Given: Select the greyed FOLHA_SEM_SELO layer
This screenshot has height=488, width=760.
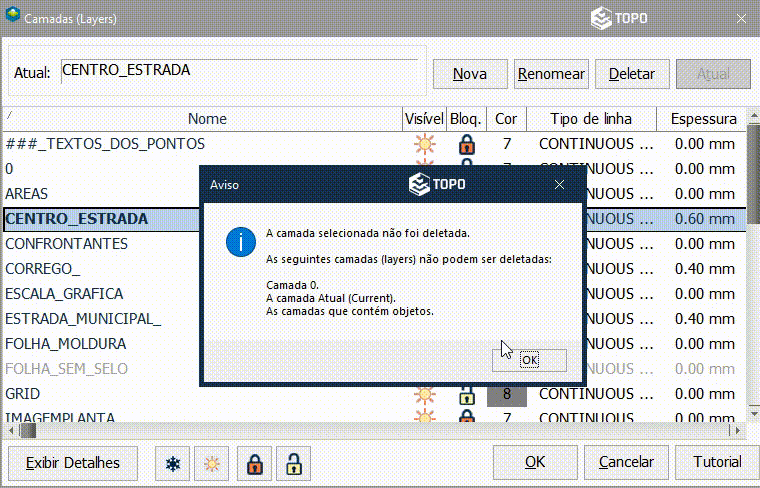Looking at the screenshot, I should 66,369.
